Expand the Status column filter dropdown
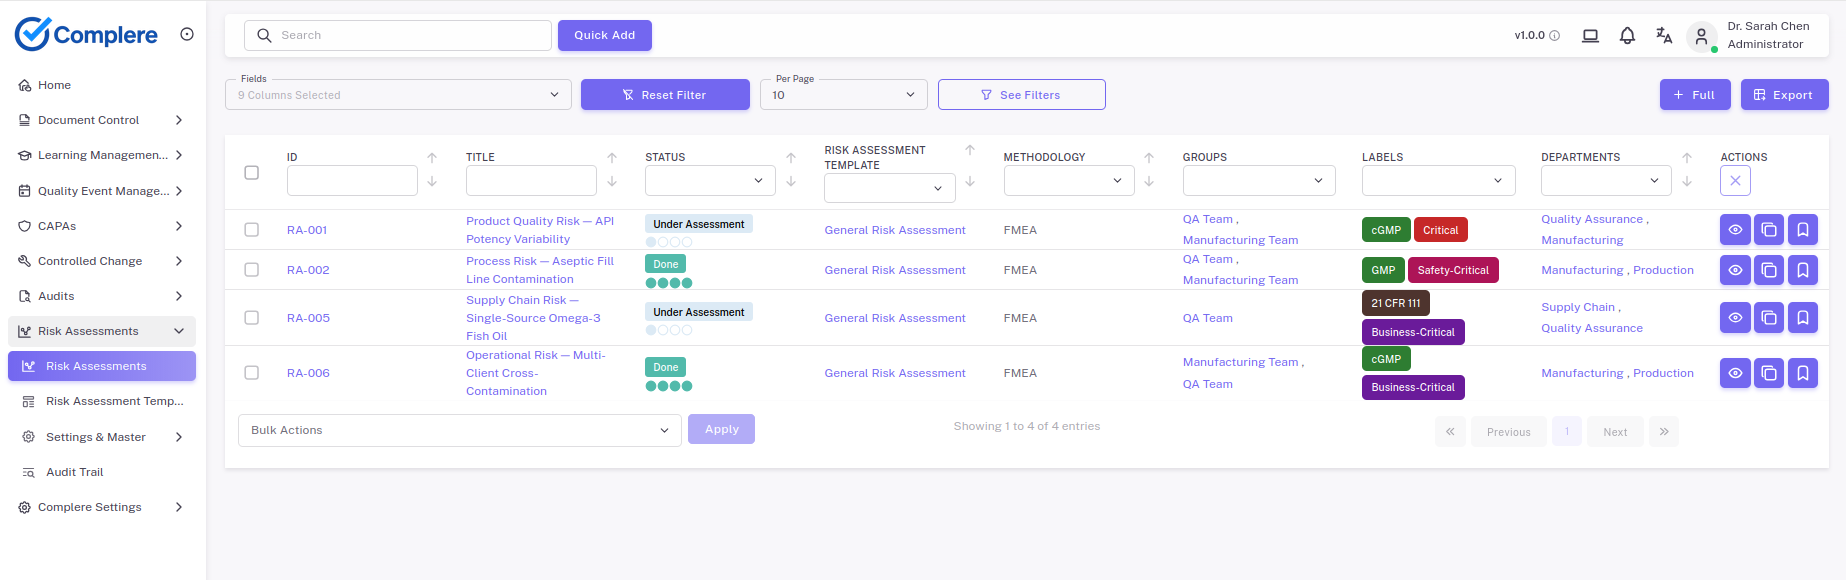The image size is (1846, 580). [x=709, y=181]
